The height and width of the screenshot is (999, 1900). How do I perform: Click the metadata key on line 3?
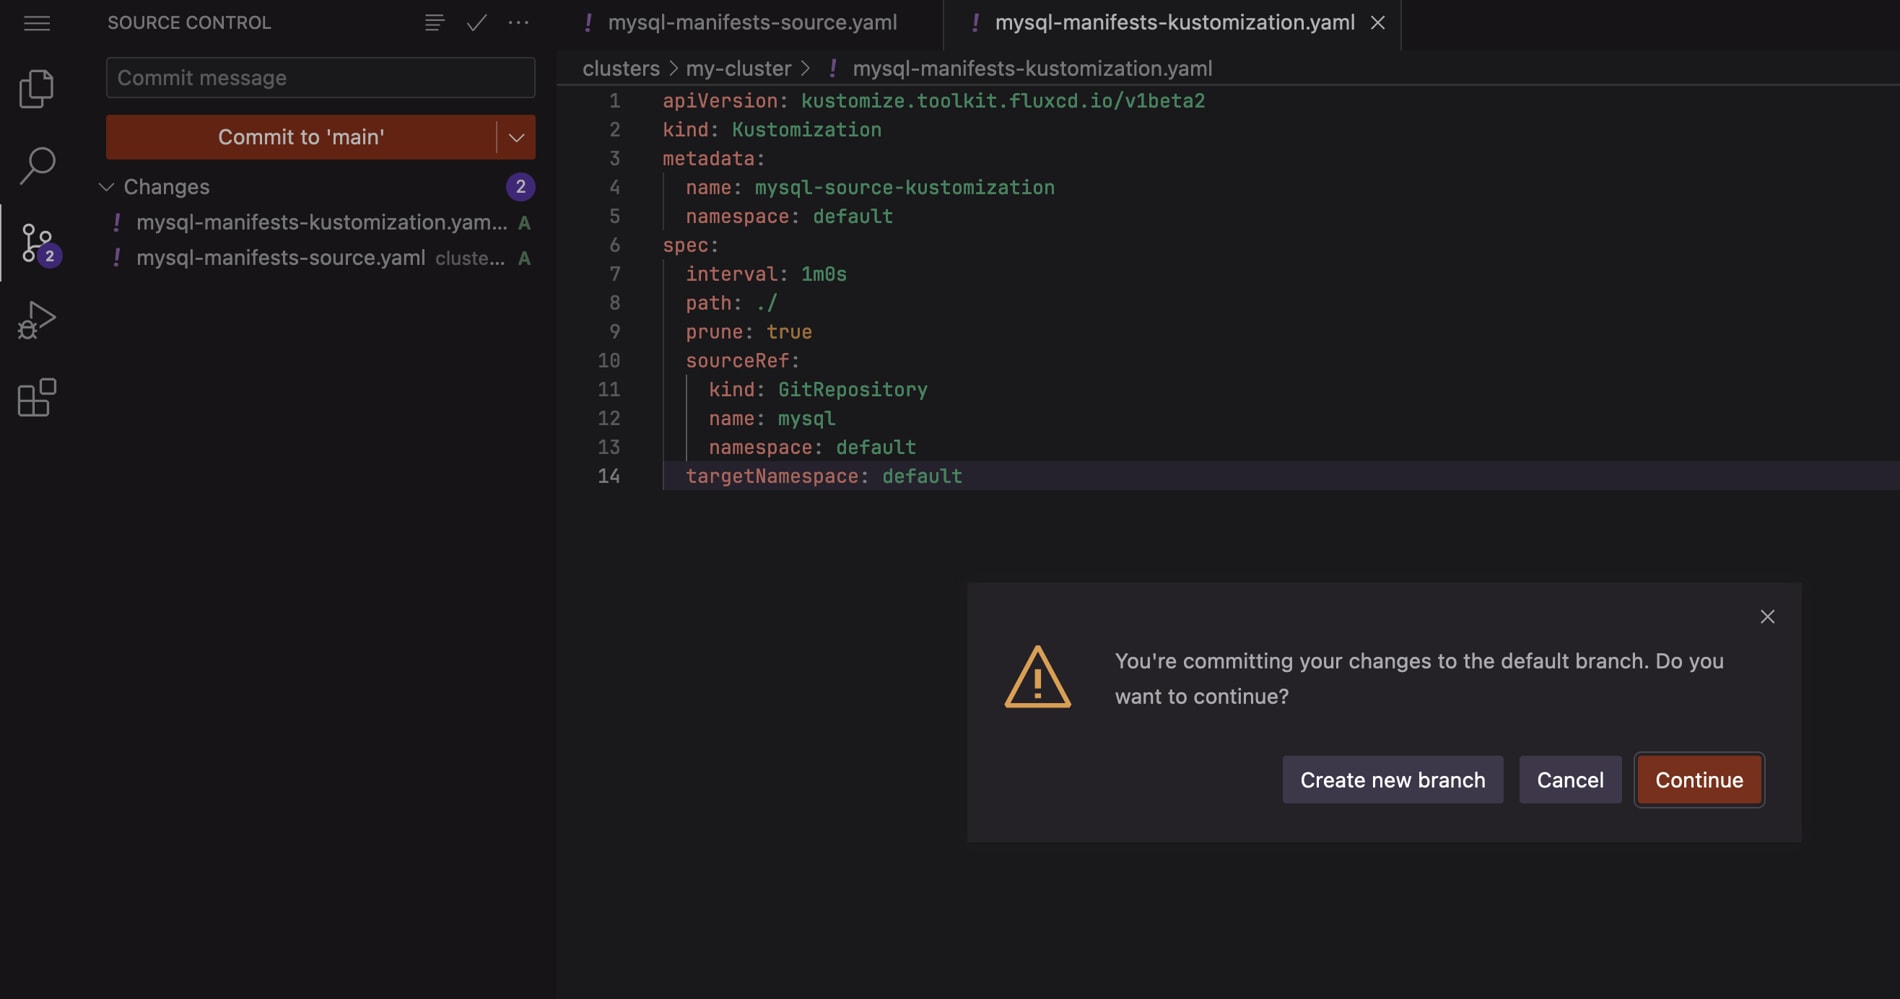pos(708,159)
